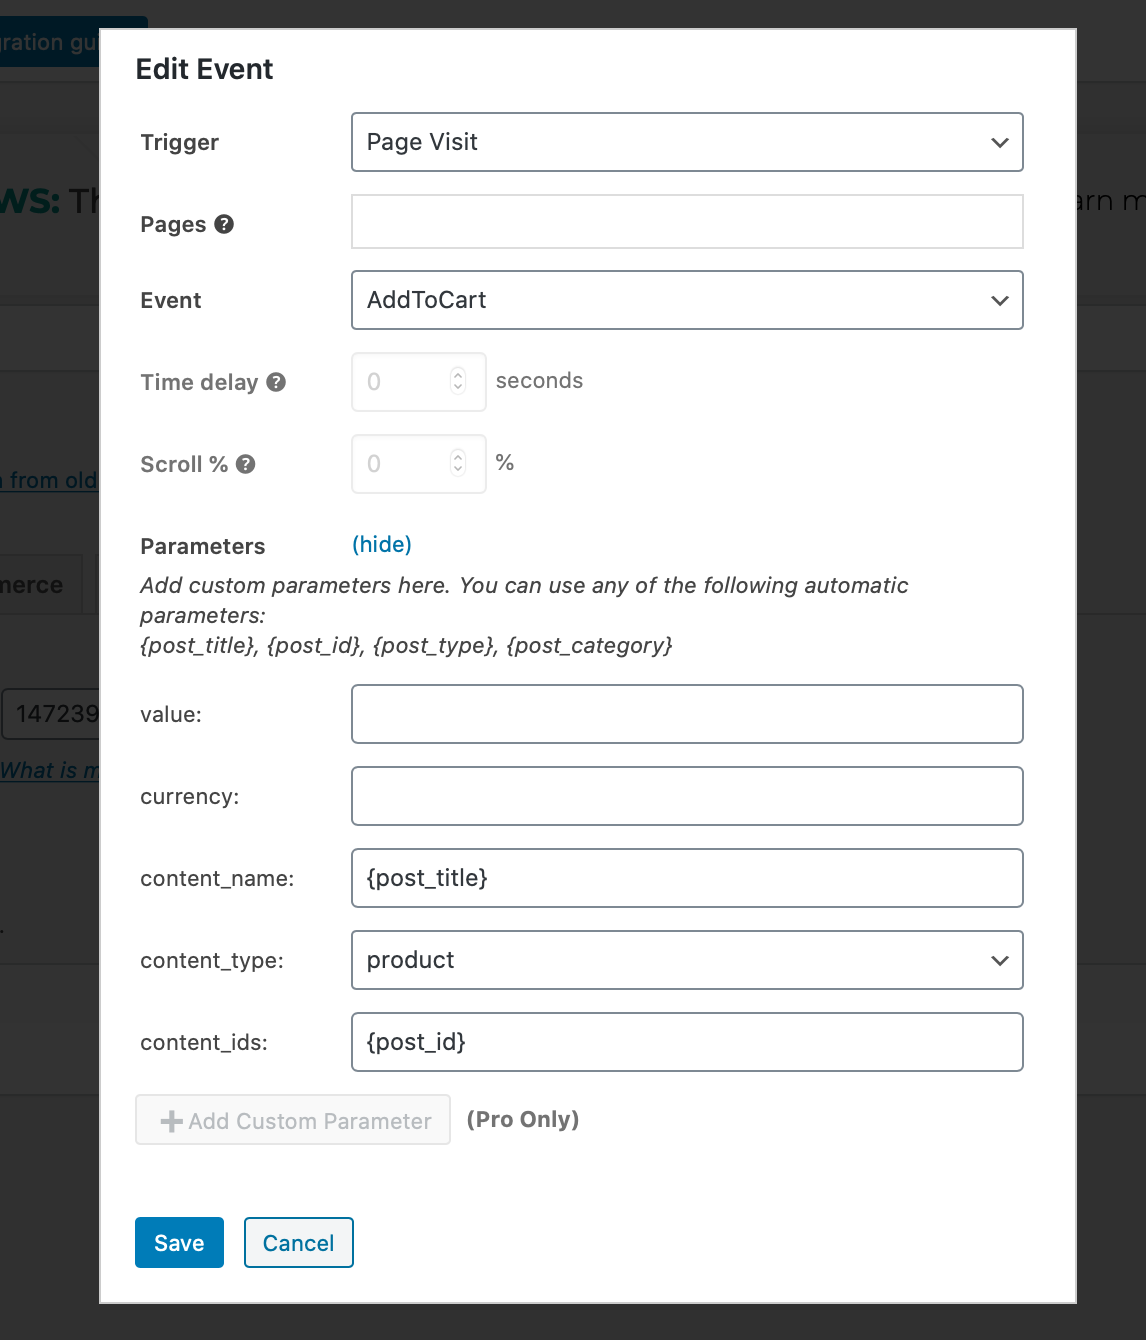The width and height of the screenshot is (1146, 1340).
Task: Open the Event dropdown showing AddToCart
Action: coord(687,300)
